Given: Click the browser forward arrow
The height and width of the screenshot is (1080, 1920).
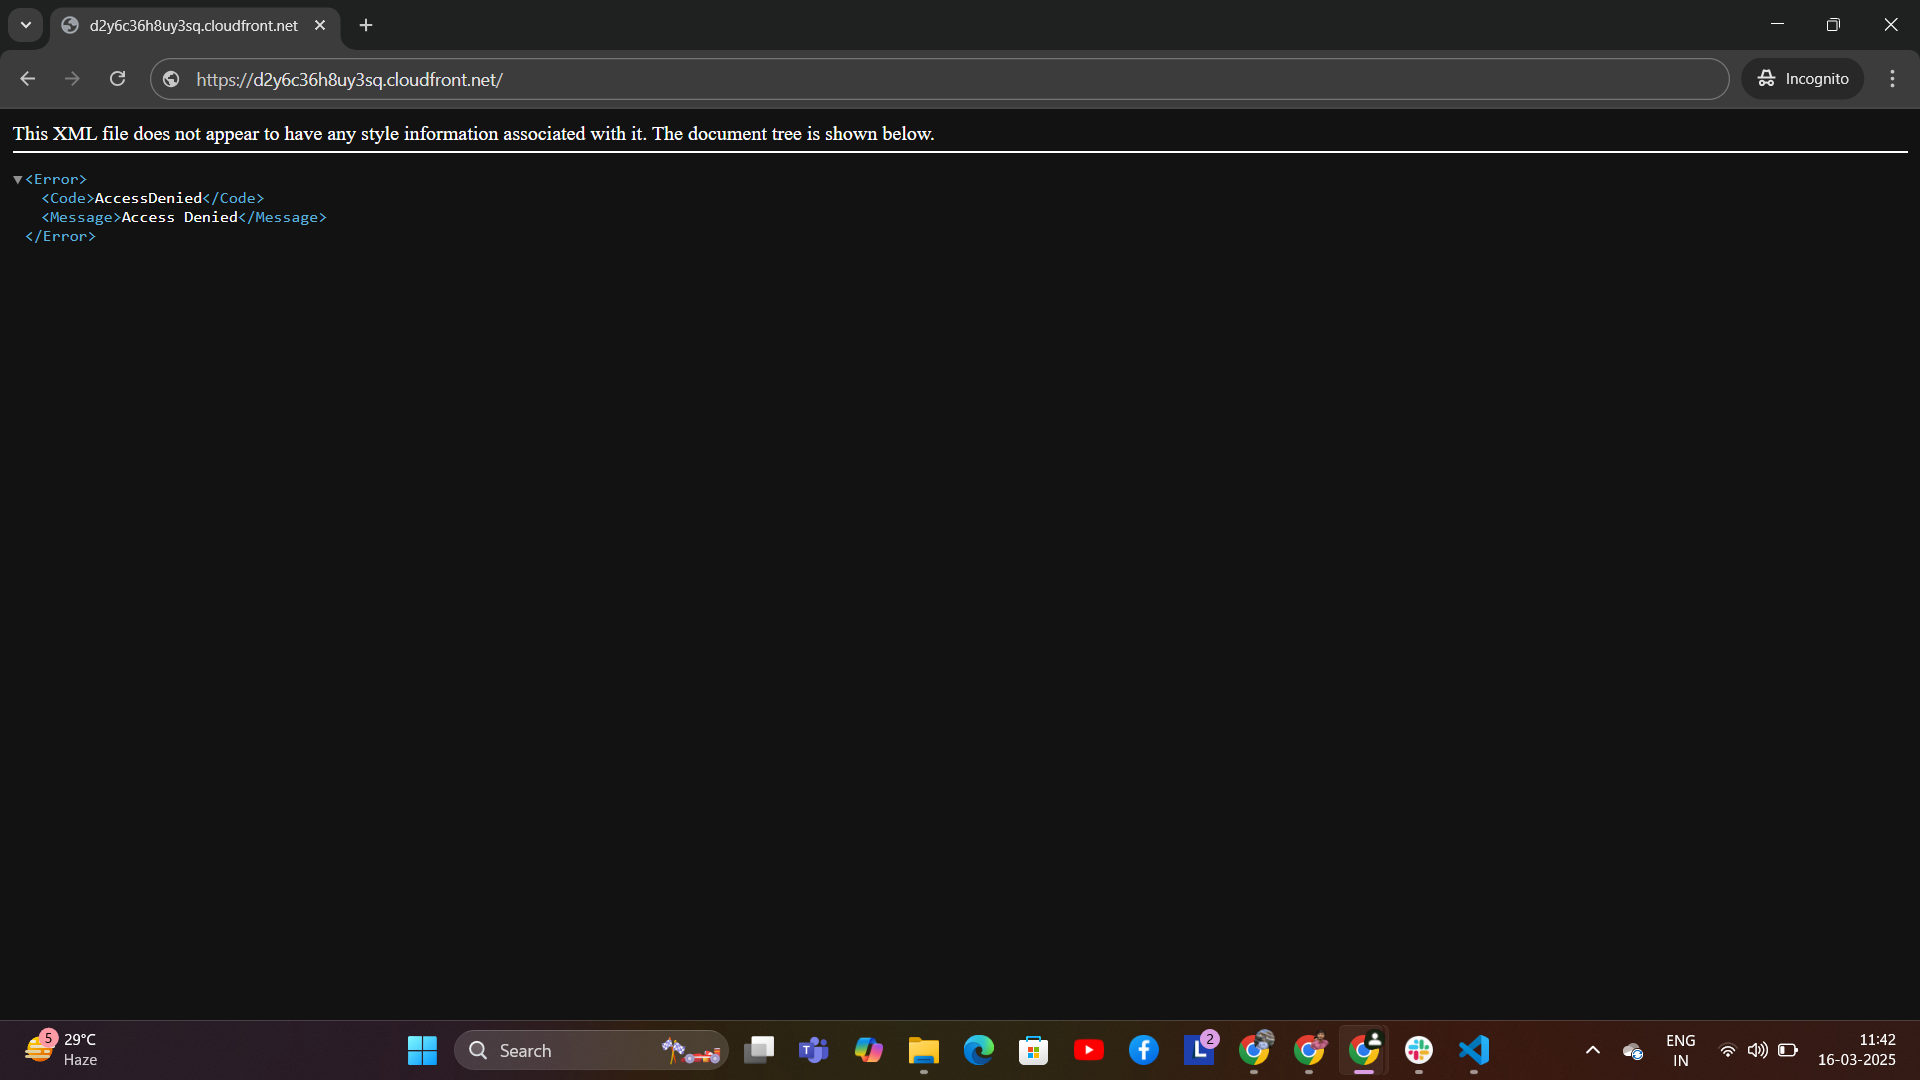Looking at the screenshot, I should tap(72, 79).
